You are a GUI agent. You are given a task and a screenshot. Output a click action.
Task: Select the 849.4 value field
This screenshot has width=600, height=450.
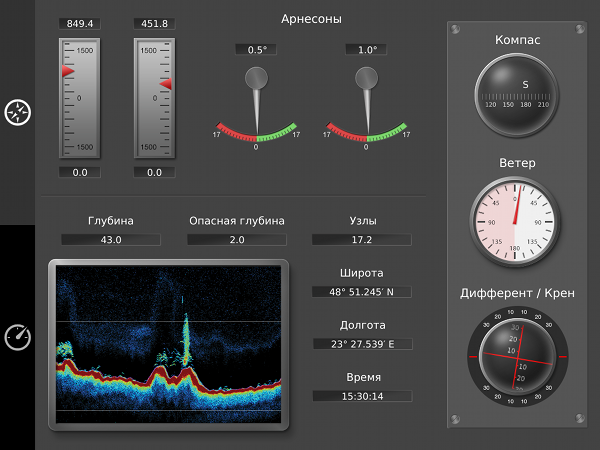[79, 23]
